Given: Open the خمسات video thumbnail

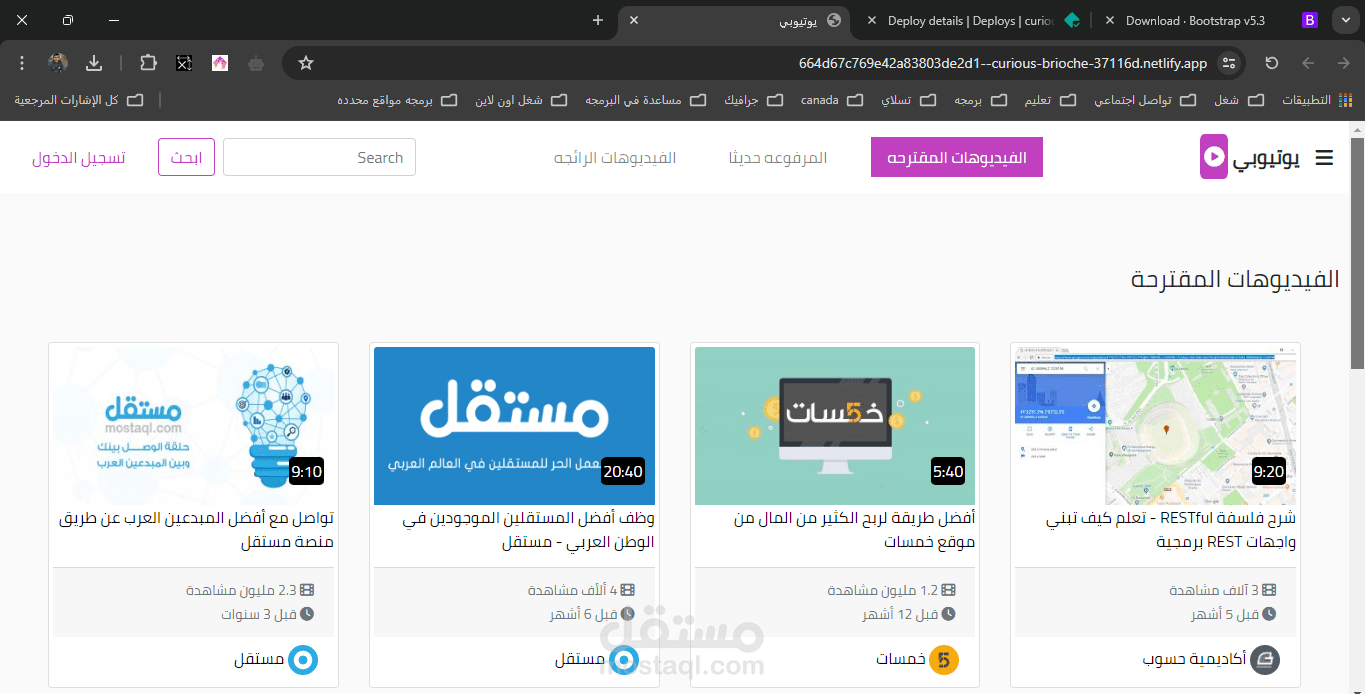Looking at the screenshot, I should pos(834,425).
